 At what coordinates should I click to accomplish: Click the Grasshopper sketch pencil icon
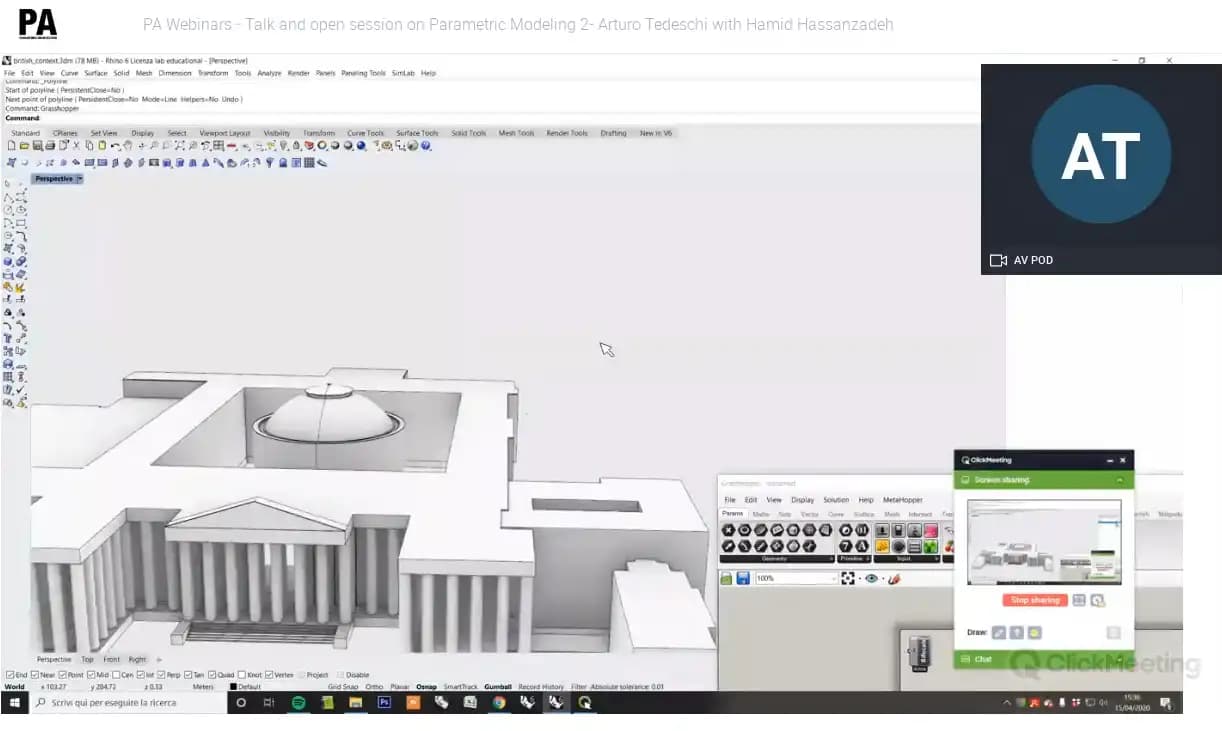pos(894,578)
